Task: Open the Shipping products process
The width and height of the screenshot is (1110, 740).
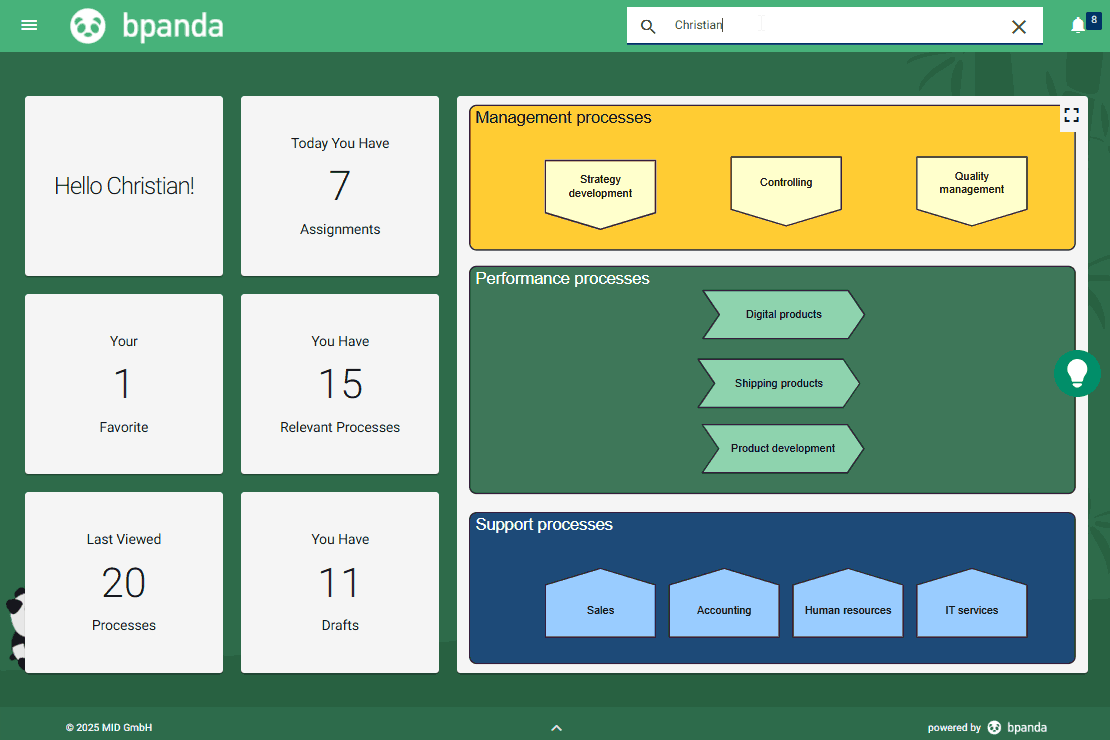Action: point(778,383)
